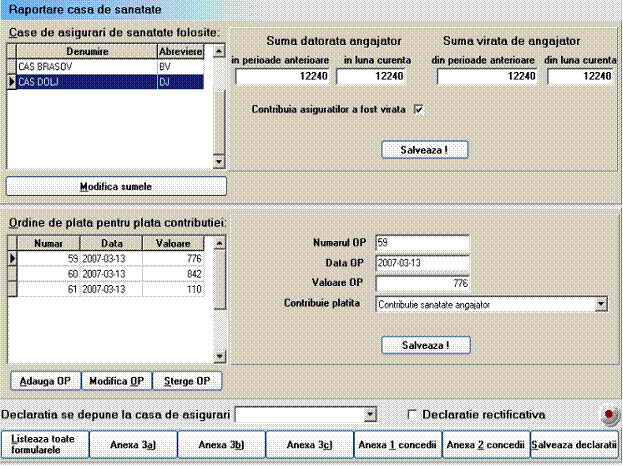Click 'Listeaza toate formularele' button
623x467 pixels.
[x=45, y=444]
